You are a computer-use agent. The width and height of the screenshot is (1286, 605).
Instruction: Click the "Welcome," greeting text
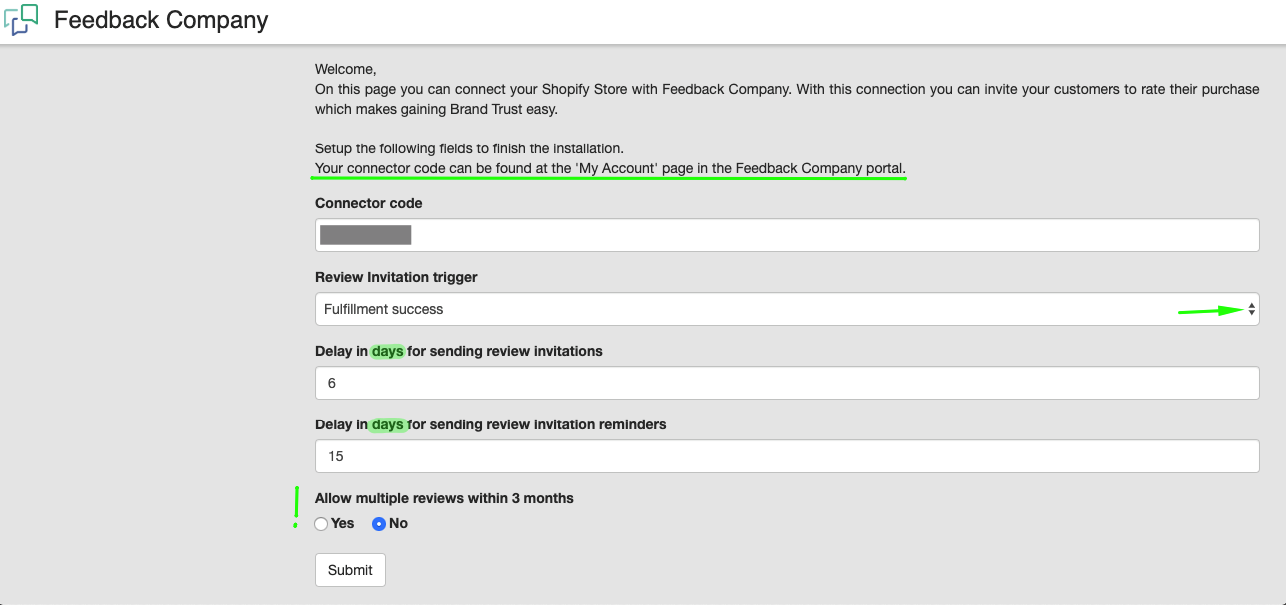(345, 69)
